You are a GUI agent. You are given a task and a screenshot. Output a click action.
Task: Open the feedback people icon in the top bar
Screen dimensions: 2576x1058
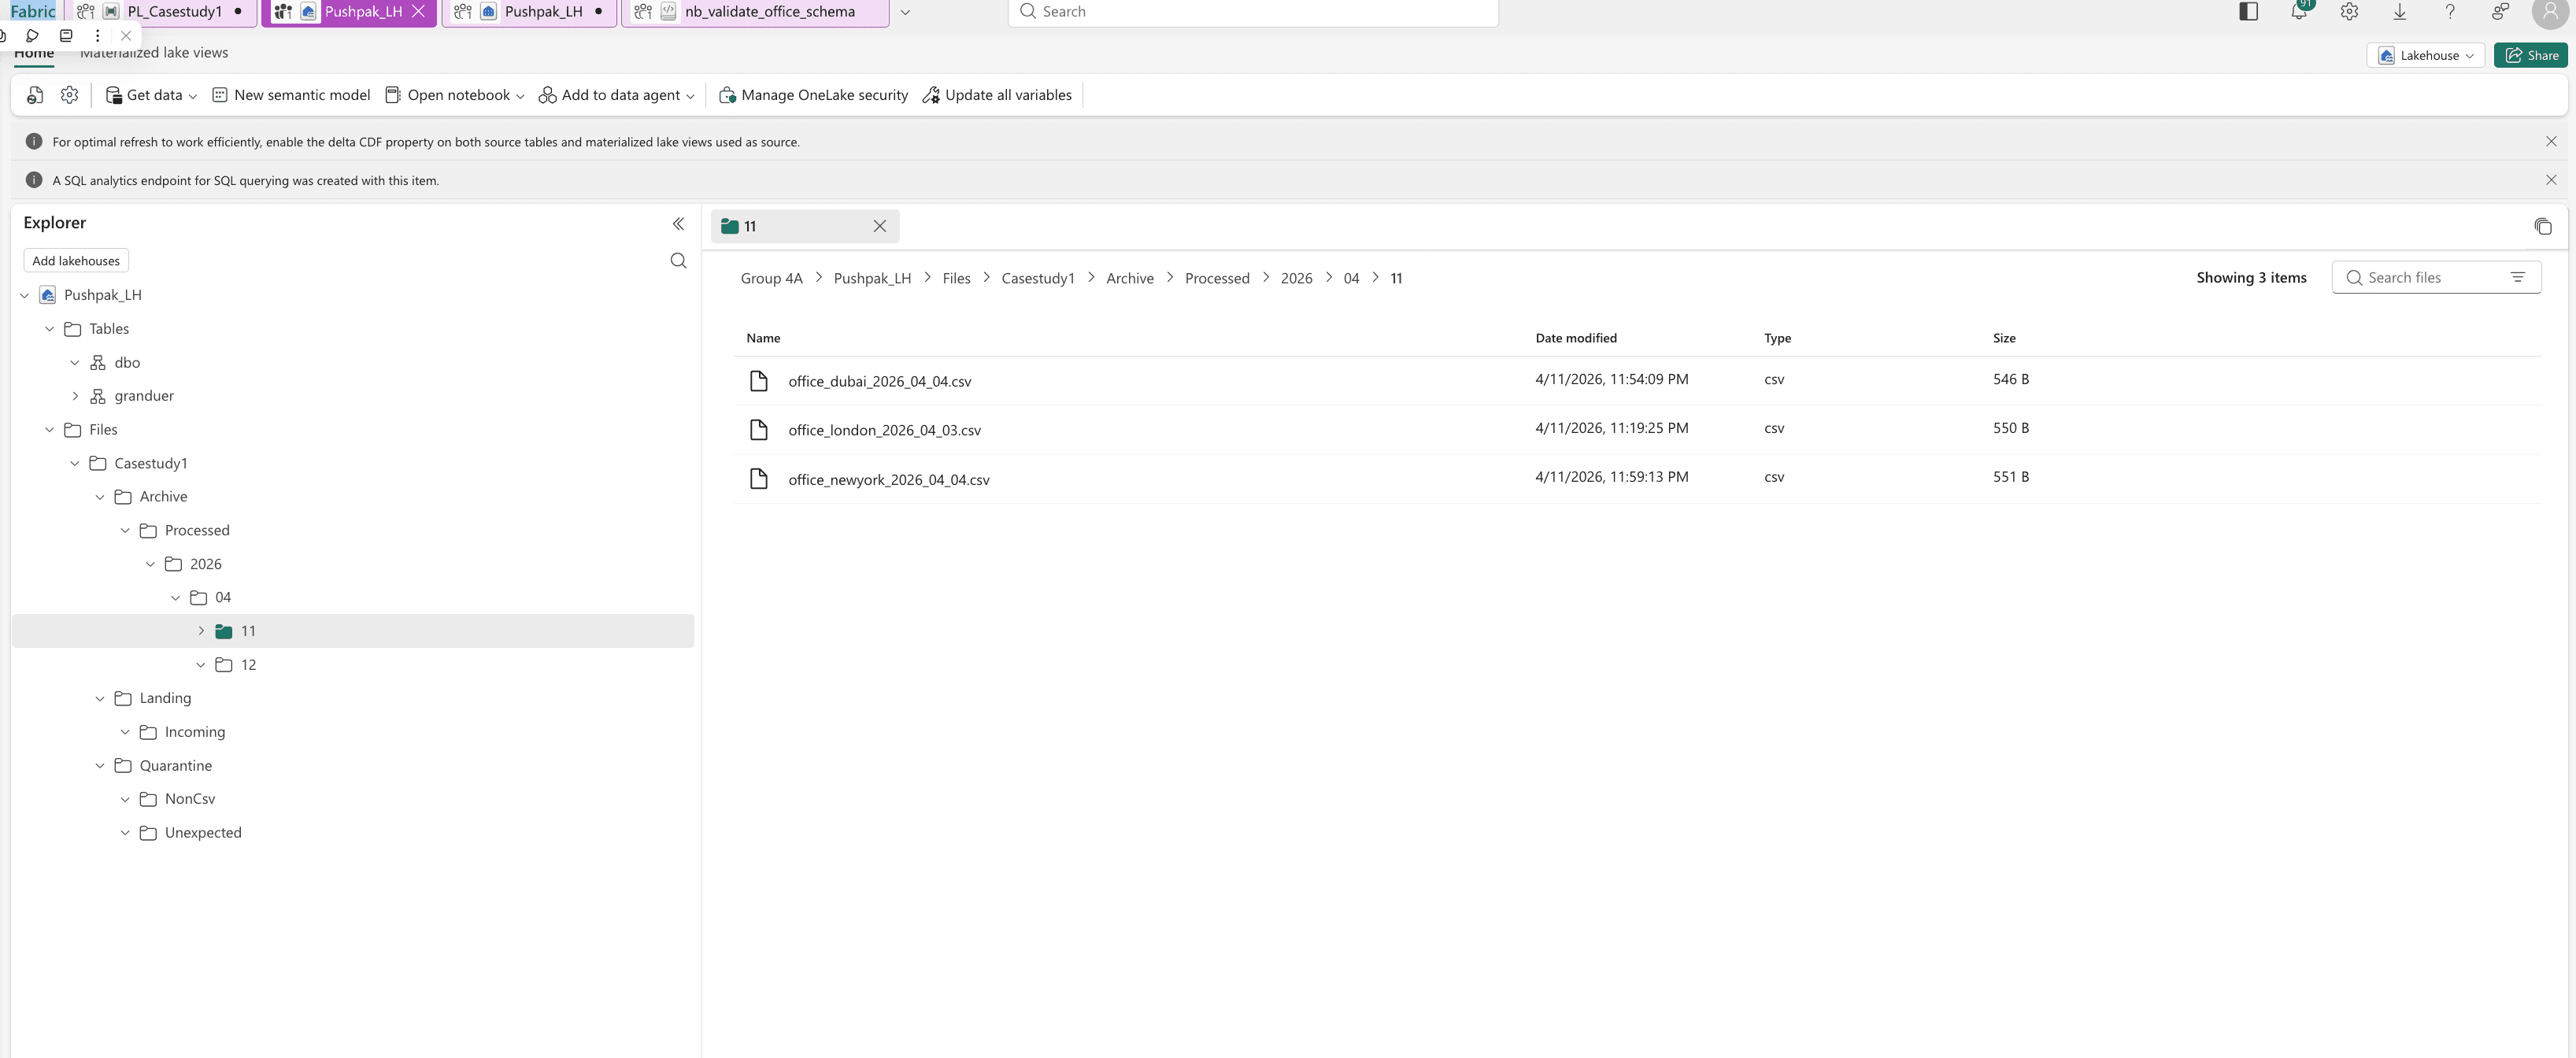coord(2500,12)
